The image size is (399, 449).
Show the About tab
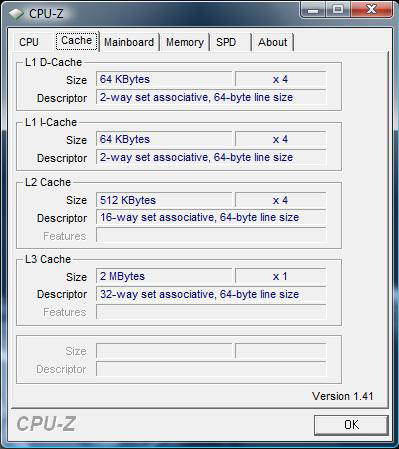click(272, 42)
